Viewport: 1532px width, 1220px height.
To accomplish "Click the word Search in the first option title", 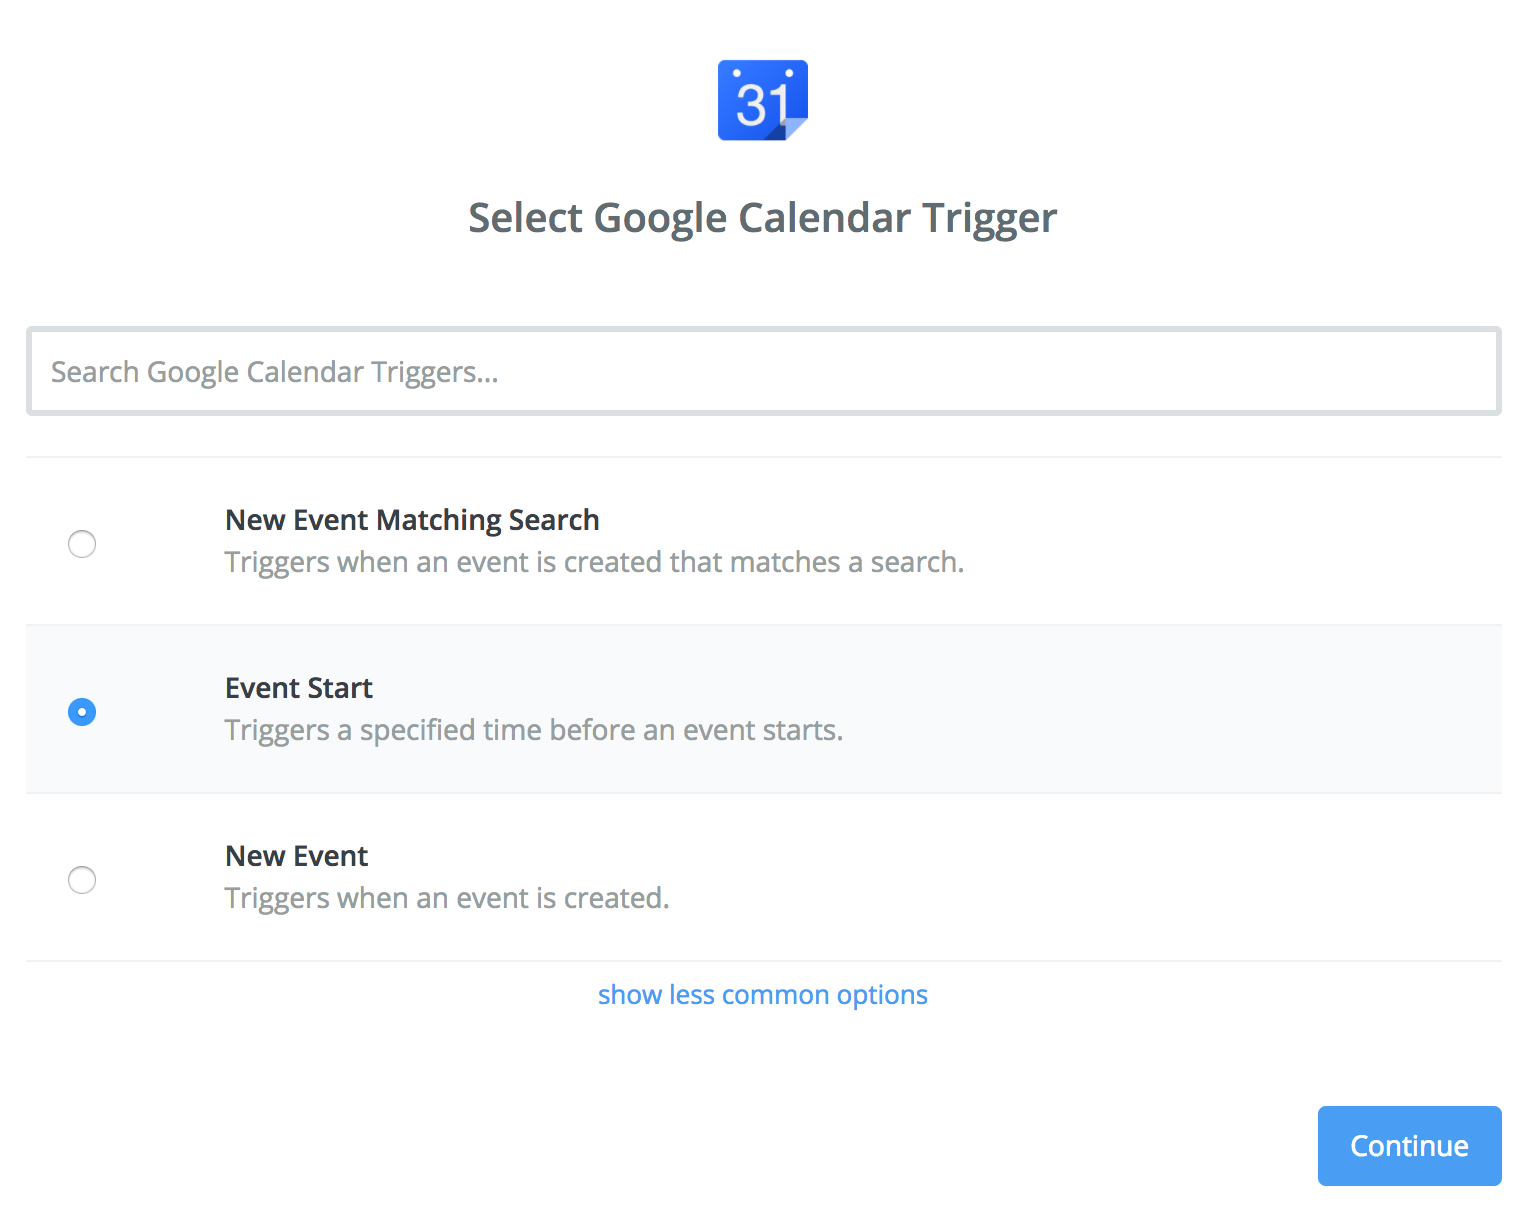I will (553, 520).
